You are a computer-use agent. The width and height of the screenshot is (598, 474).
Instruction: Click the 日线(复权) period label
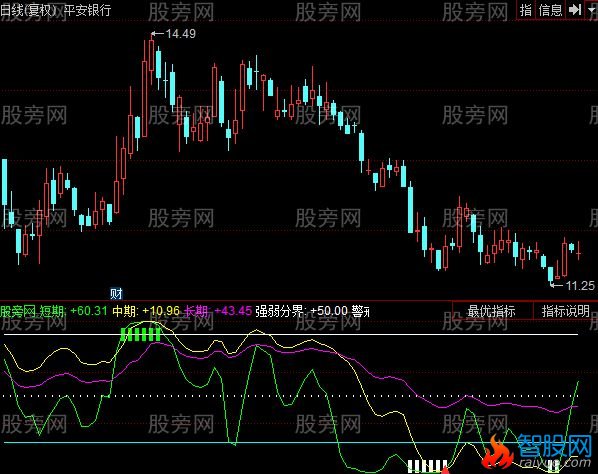point(29,10)
